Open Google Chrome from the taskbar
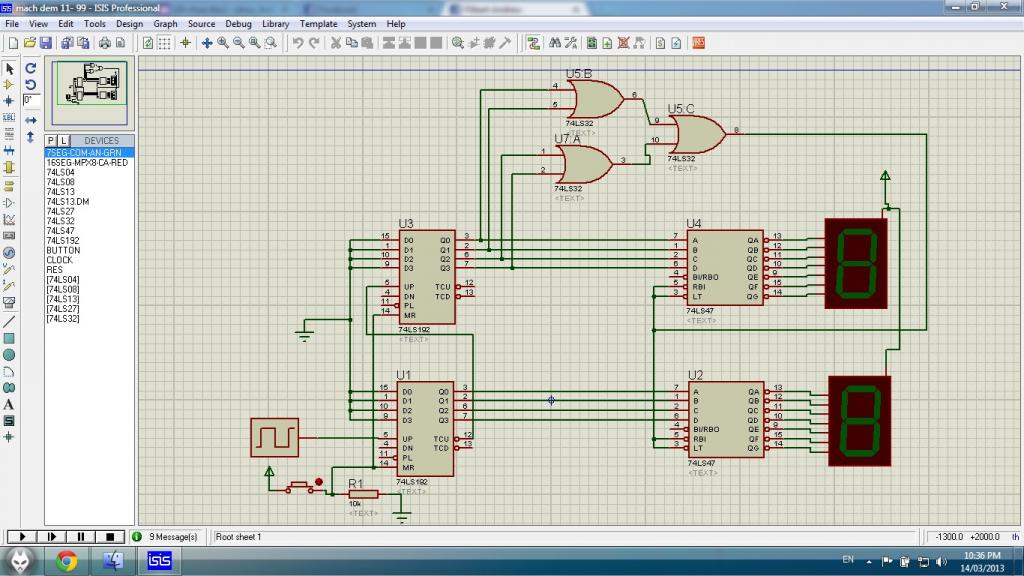Viewport: 1024px width, 576px height. click(x=67, y=561)
